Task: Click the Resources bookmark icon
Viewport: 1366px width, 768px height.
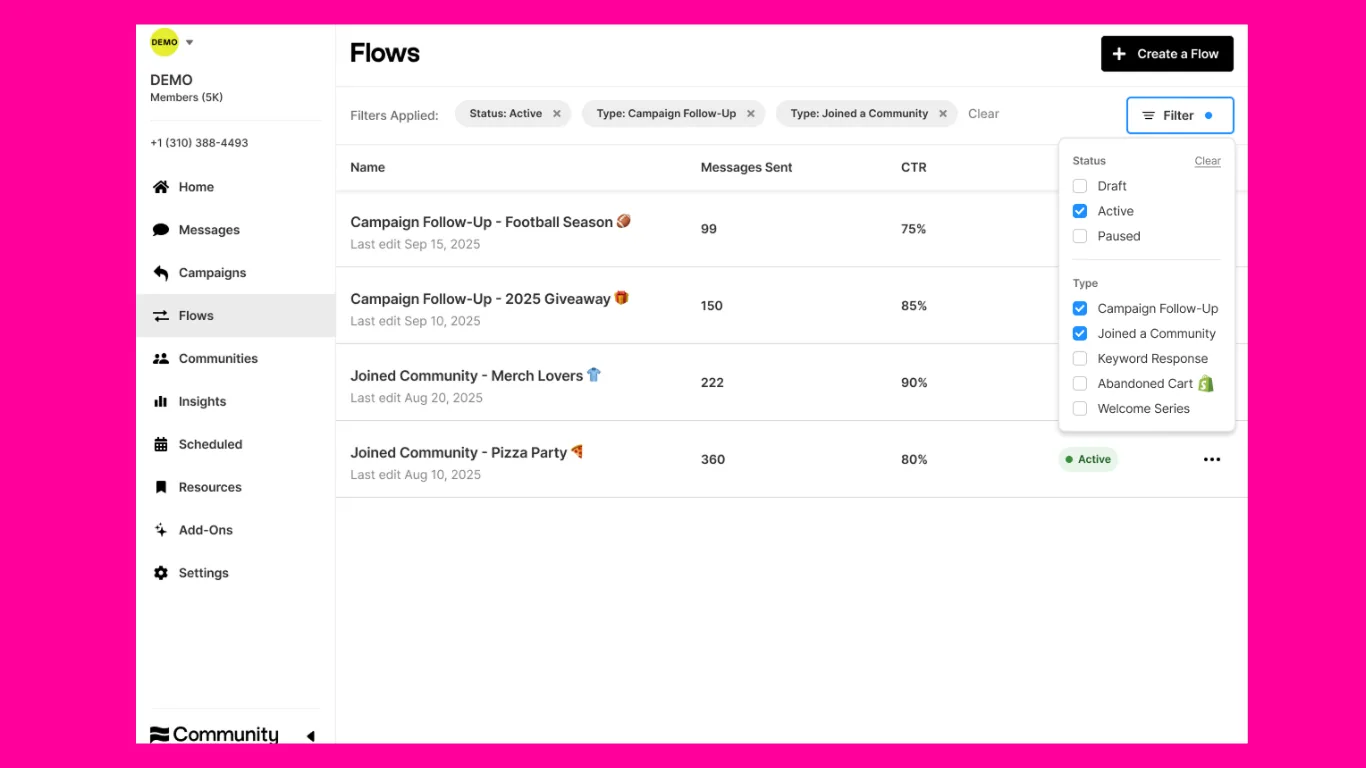Action: tap(160, 488)
